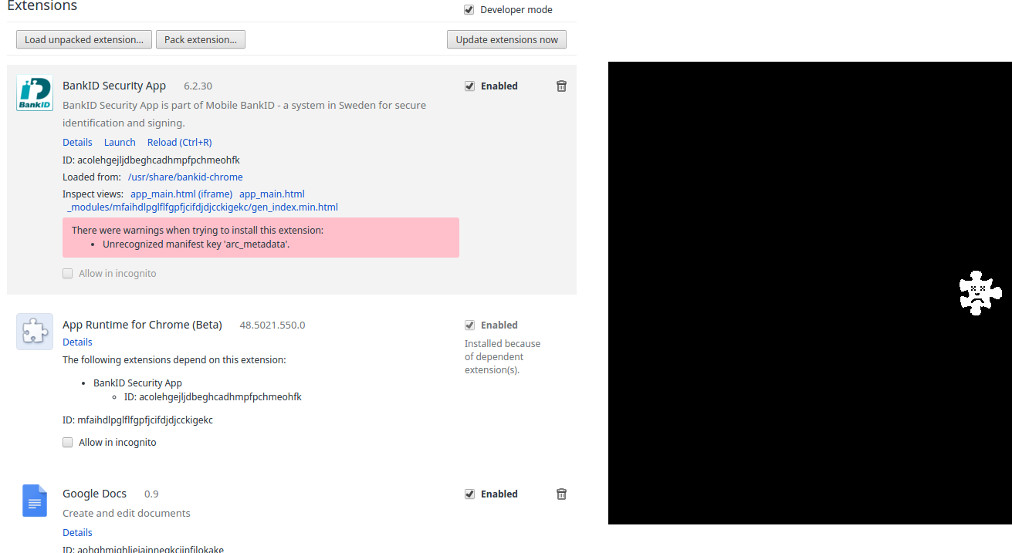Uncheck Enabled for BankID Security App

[469, 86]
